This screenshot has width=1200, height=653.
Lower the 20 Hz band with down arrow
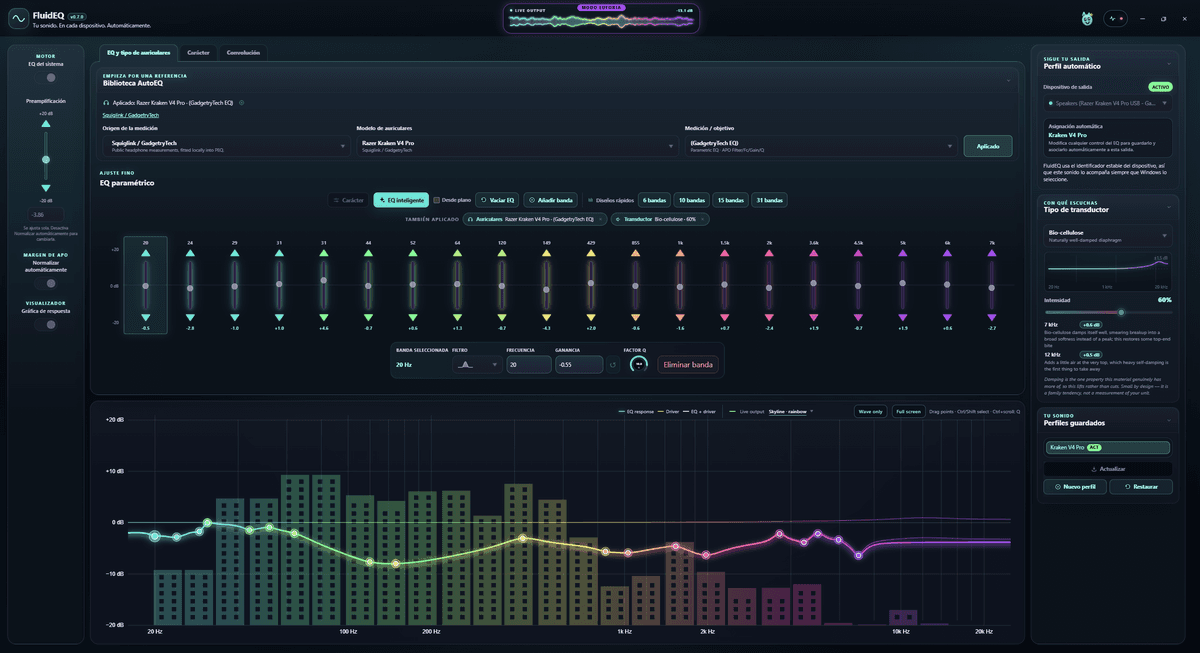[x=146, y=317]
